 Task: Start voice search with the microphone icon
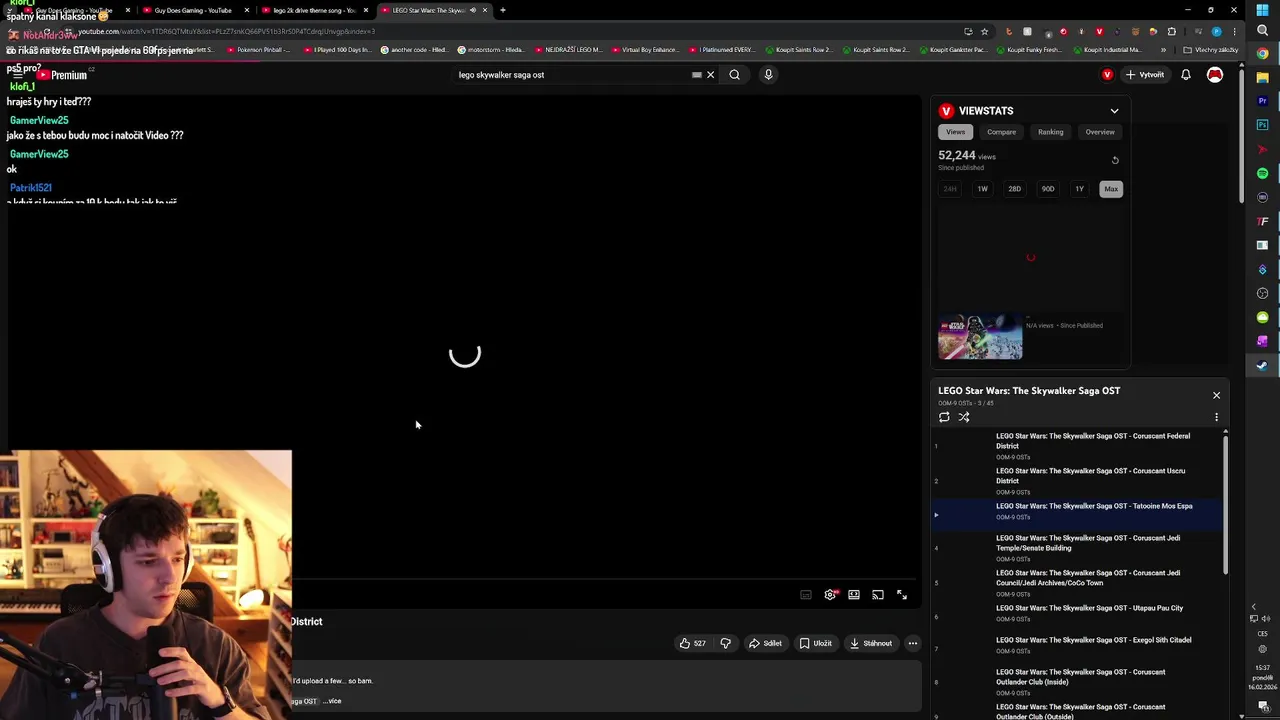pyautogui.click(x=768, y=75)
